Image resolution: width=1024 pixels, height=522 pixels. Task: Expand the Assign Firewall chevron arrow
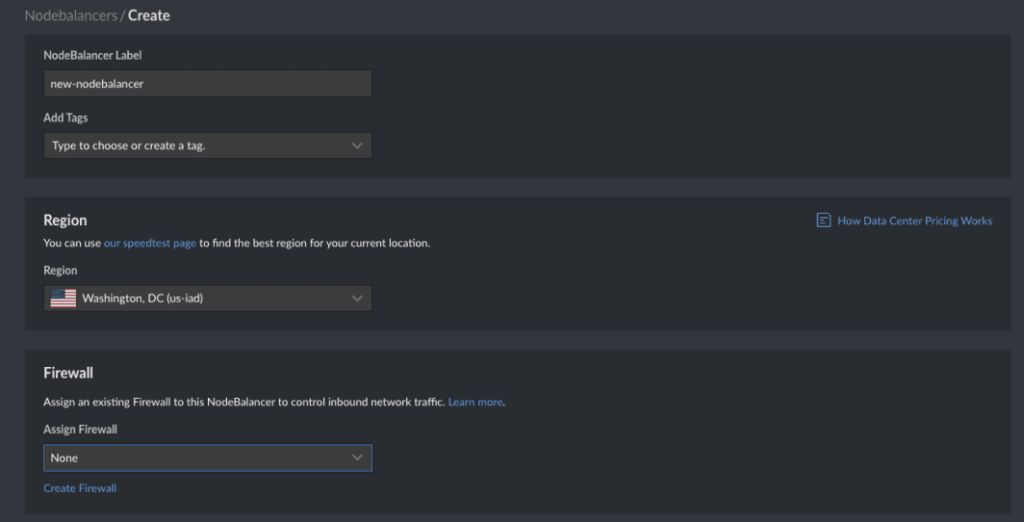point(357,457)
